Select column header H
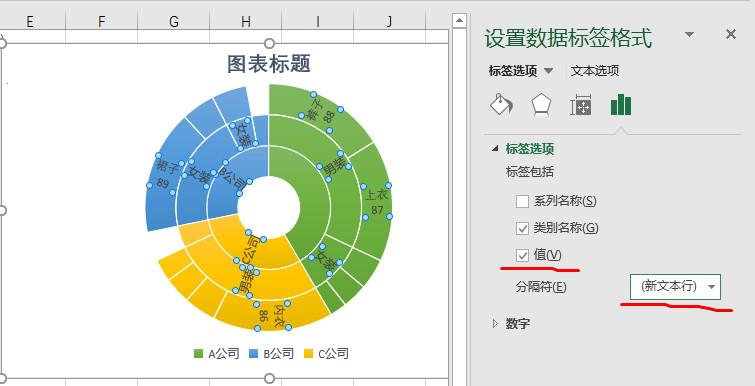This screenshot has width=755, height=386. pos(246,22)
